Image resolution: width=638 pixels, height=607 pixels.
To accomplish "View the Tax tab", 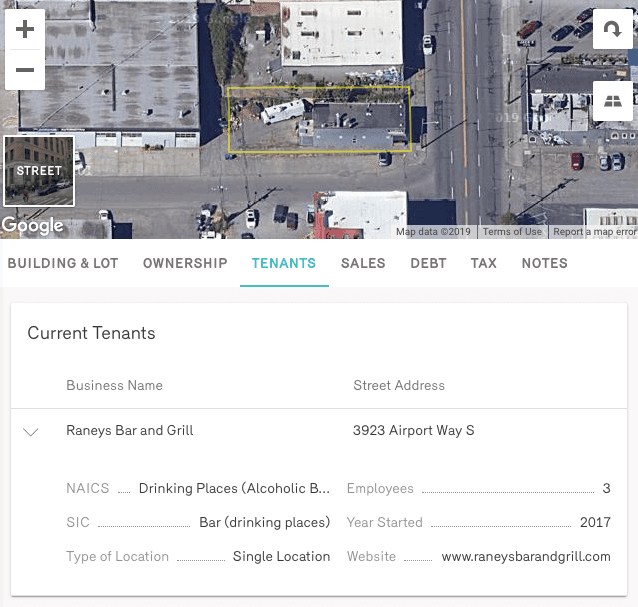I will coord(484,264).
